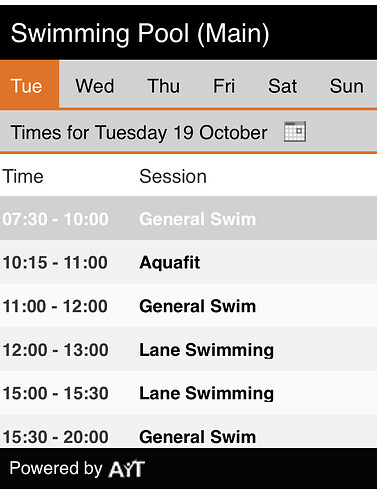The width and height of the screenshot is (377, 500).
Task: Choose Lane Swimming at 12:00 - 13:00
Action: (188, 349)
